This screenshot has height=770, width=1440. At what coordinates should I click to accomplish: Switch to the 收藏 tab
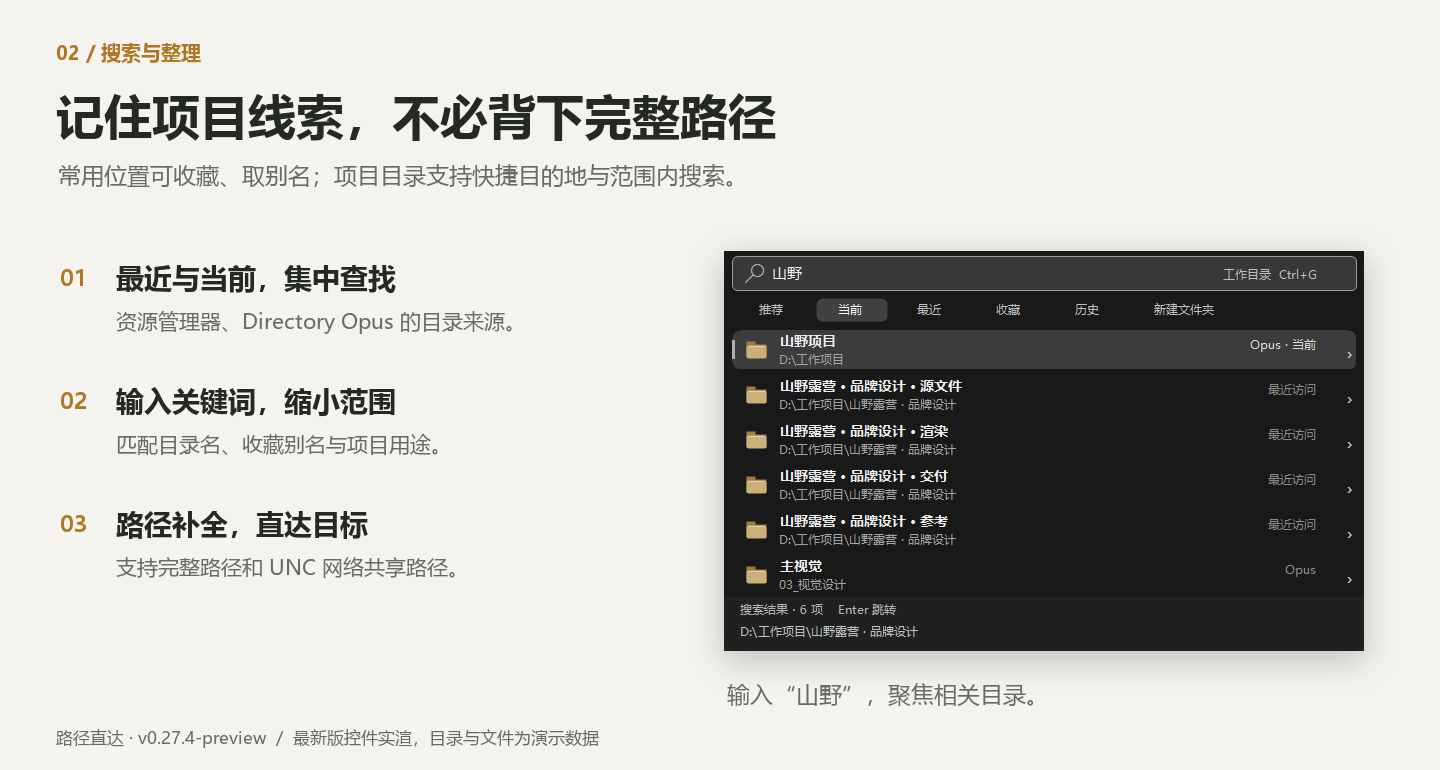1008,310
